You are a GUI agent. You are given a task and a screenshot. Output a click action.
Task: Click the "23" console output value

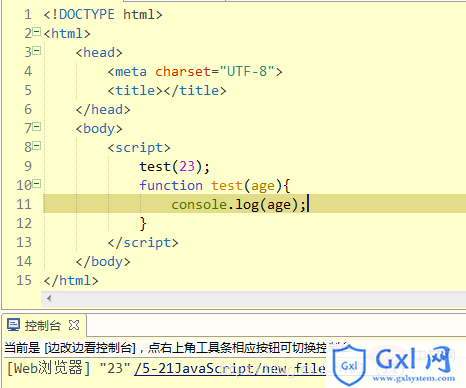pos(115,368)
